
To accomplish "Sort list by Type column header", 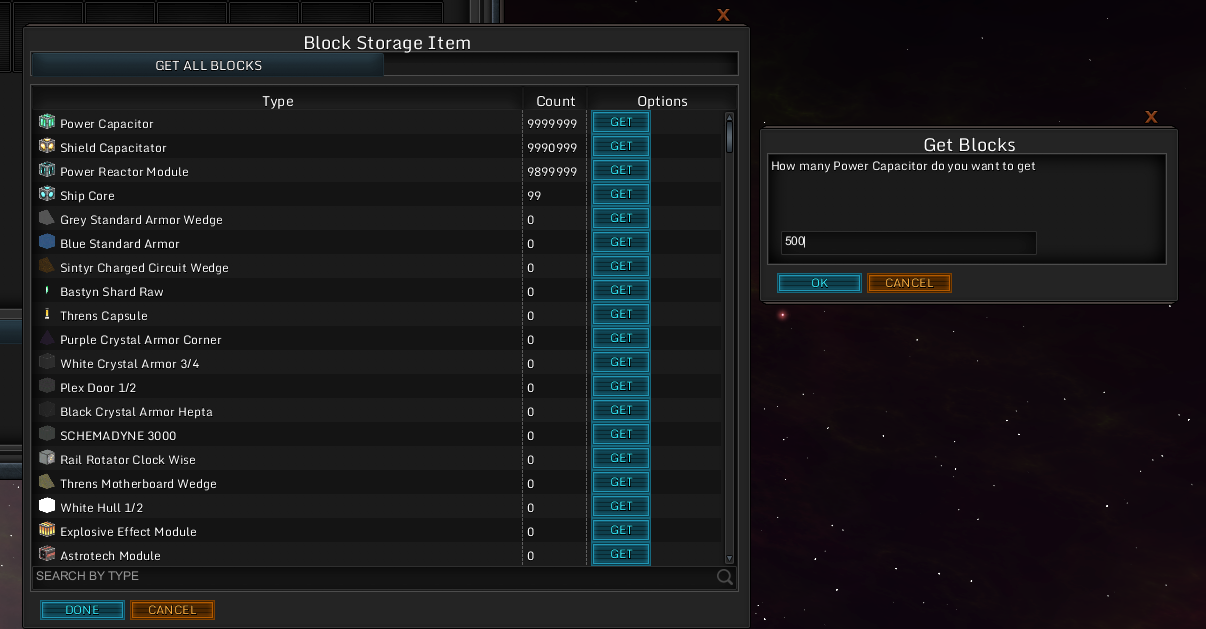I will pyautogui.click(x=277, y=101).
